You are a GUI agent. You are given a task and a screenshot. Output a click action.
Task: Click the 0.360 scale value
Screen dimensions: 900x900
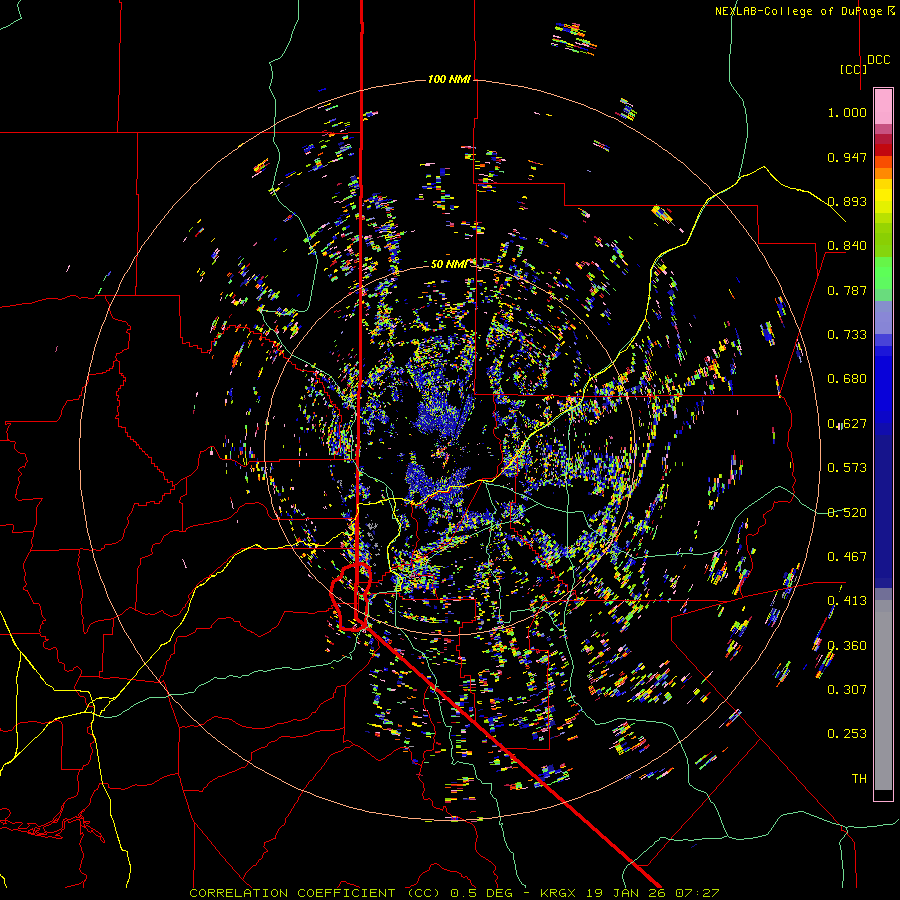847,646
